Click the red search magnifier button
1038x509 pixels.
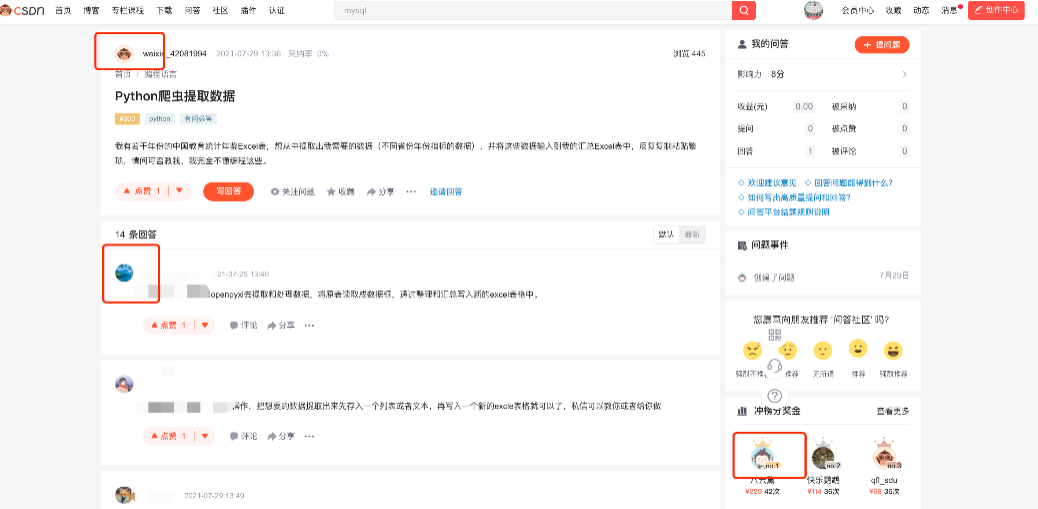(743, 10)
